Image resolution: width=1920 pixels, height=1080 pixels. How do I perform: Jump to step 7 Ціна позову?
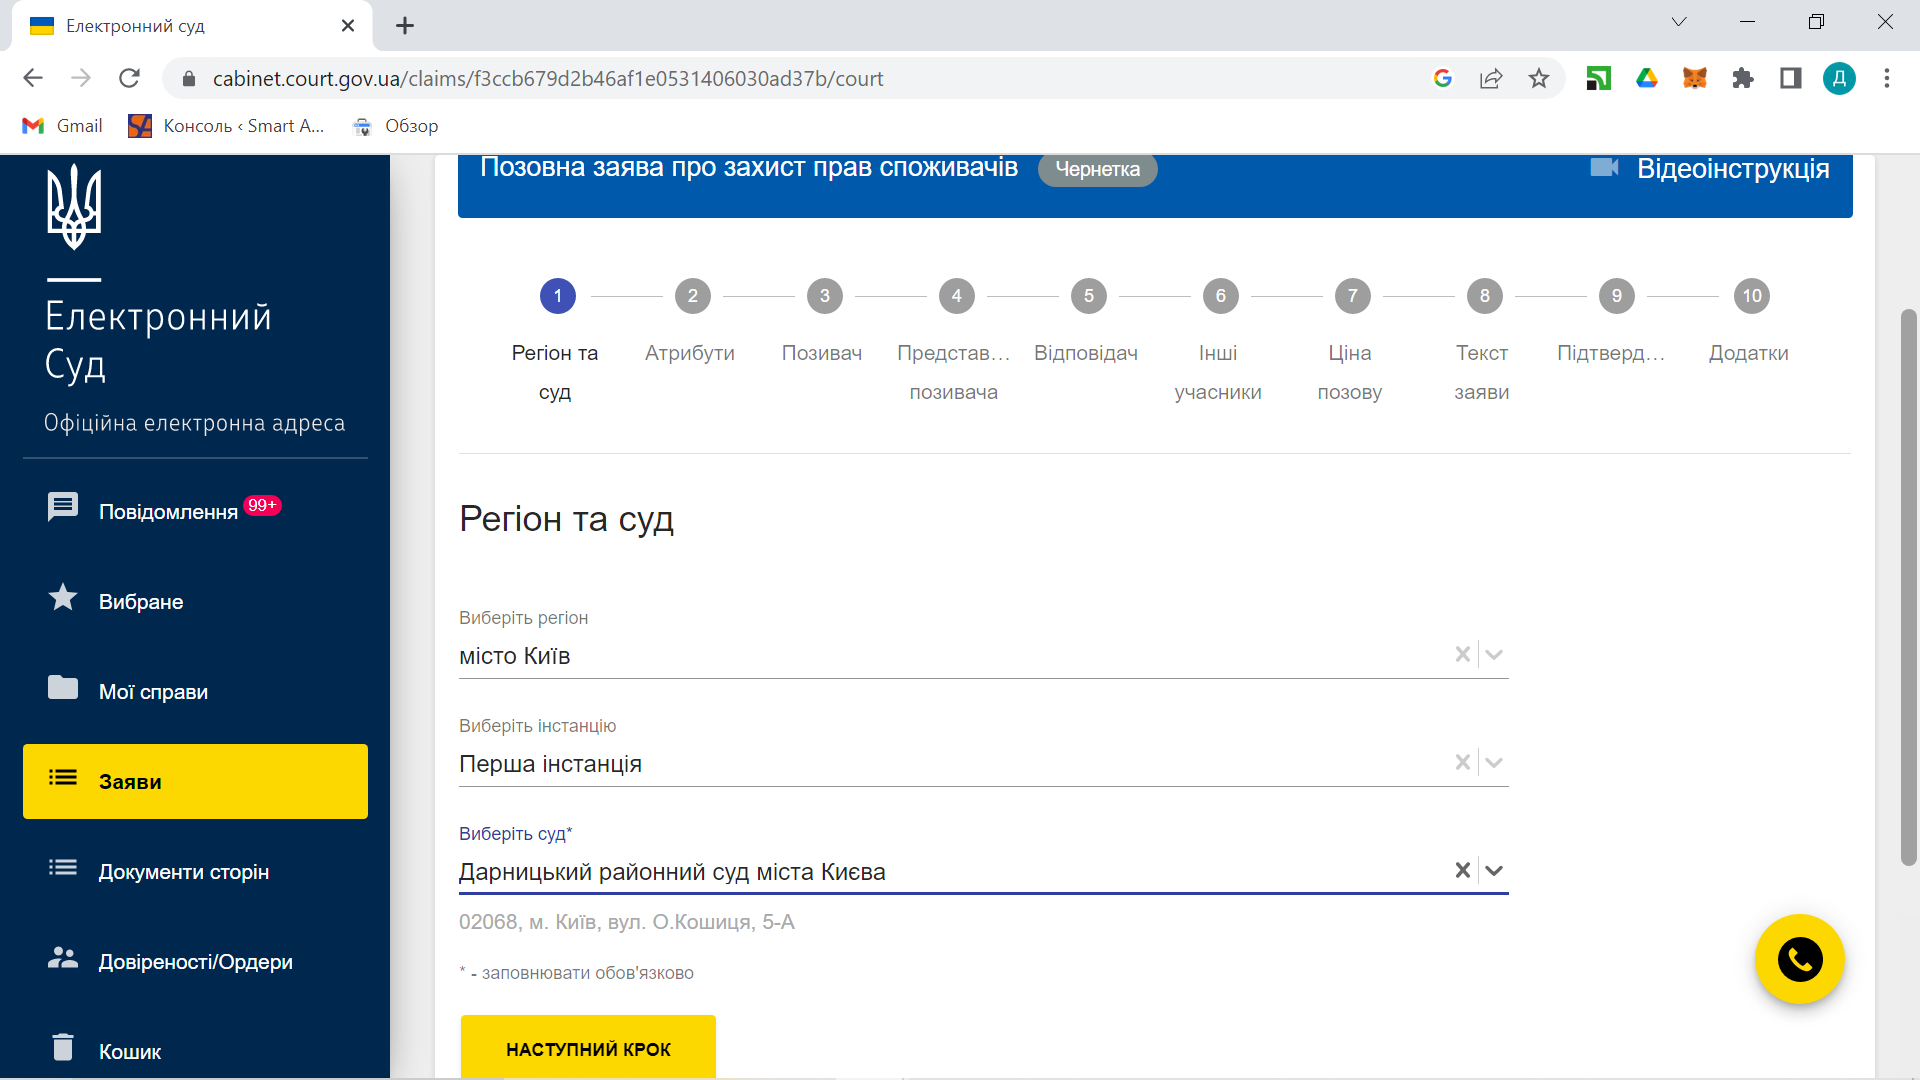pos(1352,296)
